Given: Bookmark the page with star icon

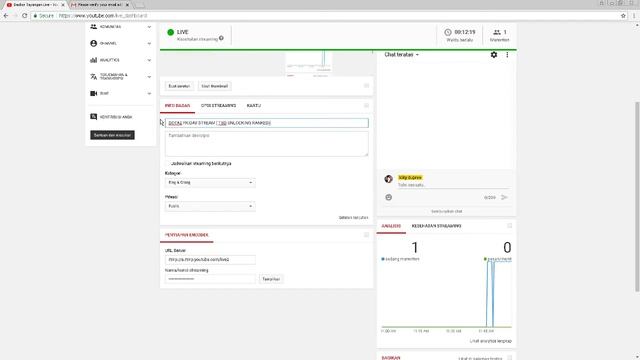Looking at the screenshot, I should coord(623,16).
